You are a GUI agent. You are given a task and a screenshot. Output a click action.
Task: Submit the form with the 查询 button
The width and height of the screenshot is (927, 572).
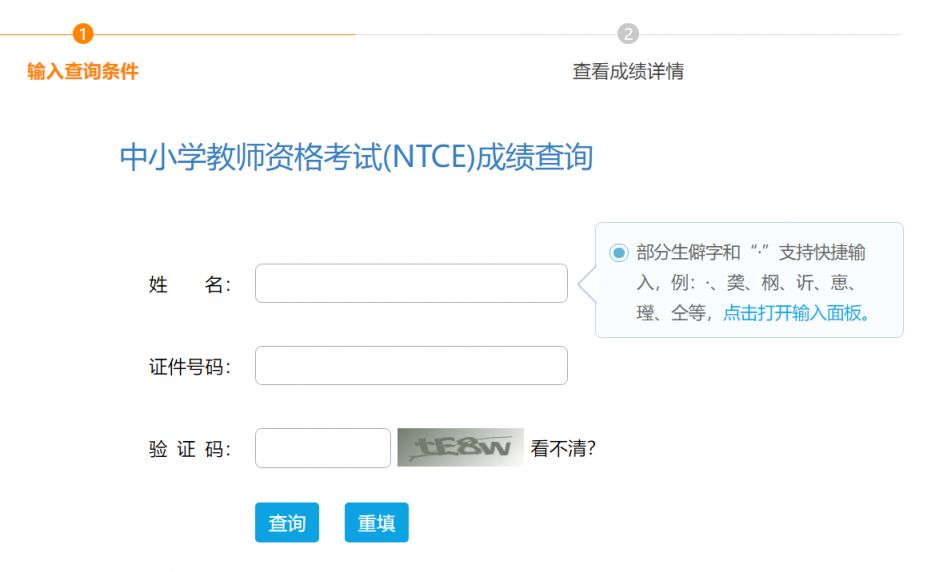point(287,522)
